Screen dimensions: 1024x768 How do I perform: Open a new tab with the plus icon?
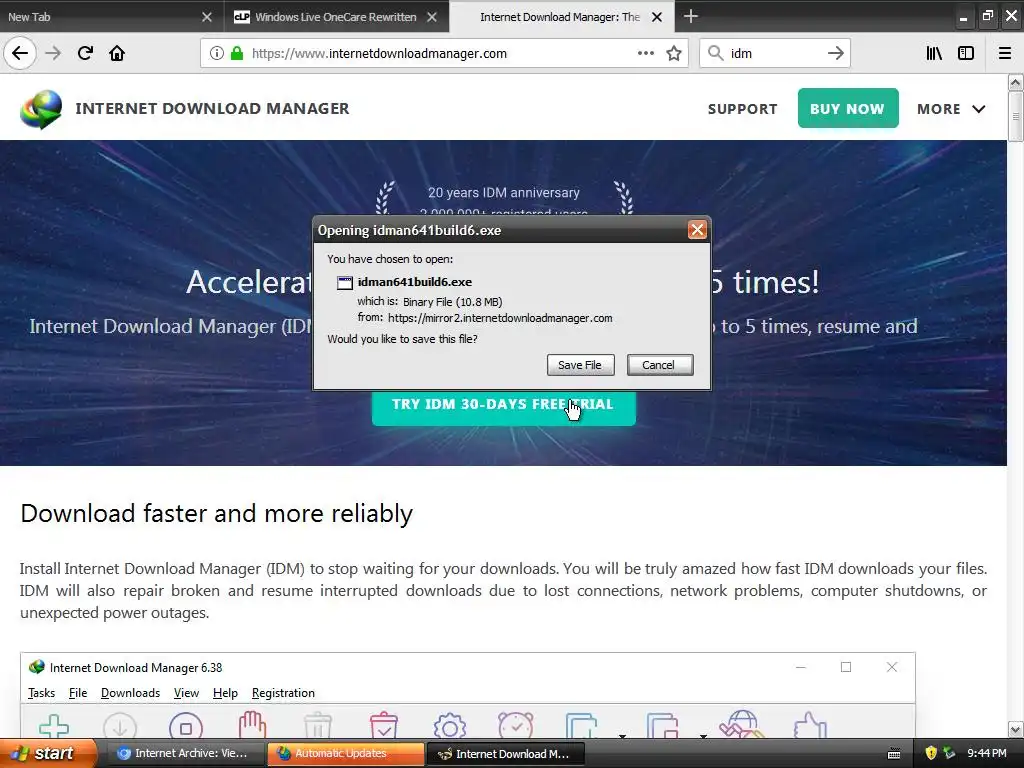pos(691,16)
